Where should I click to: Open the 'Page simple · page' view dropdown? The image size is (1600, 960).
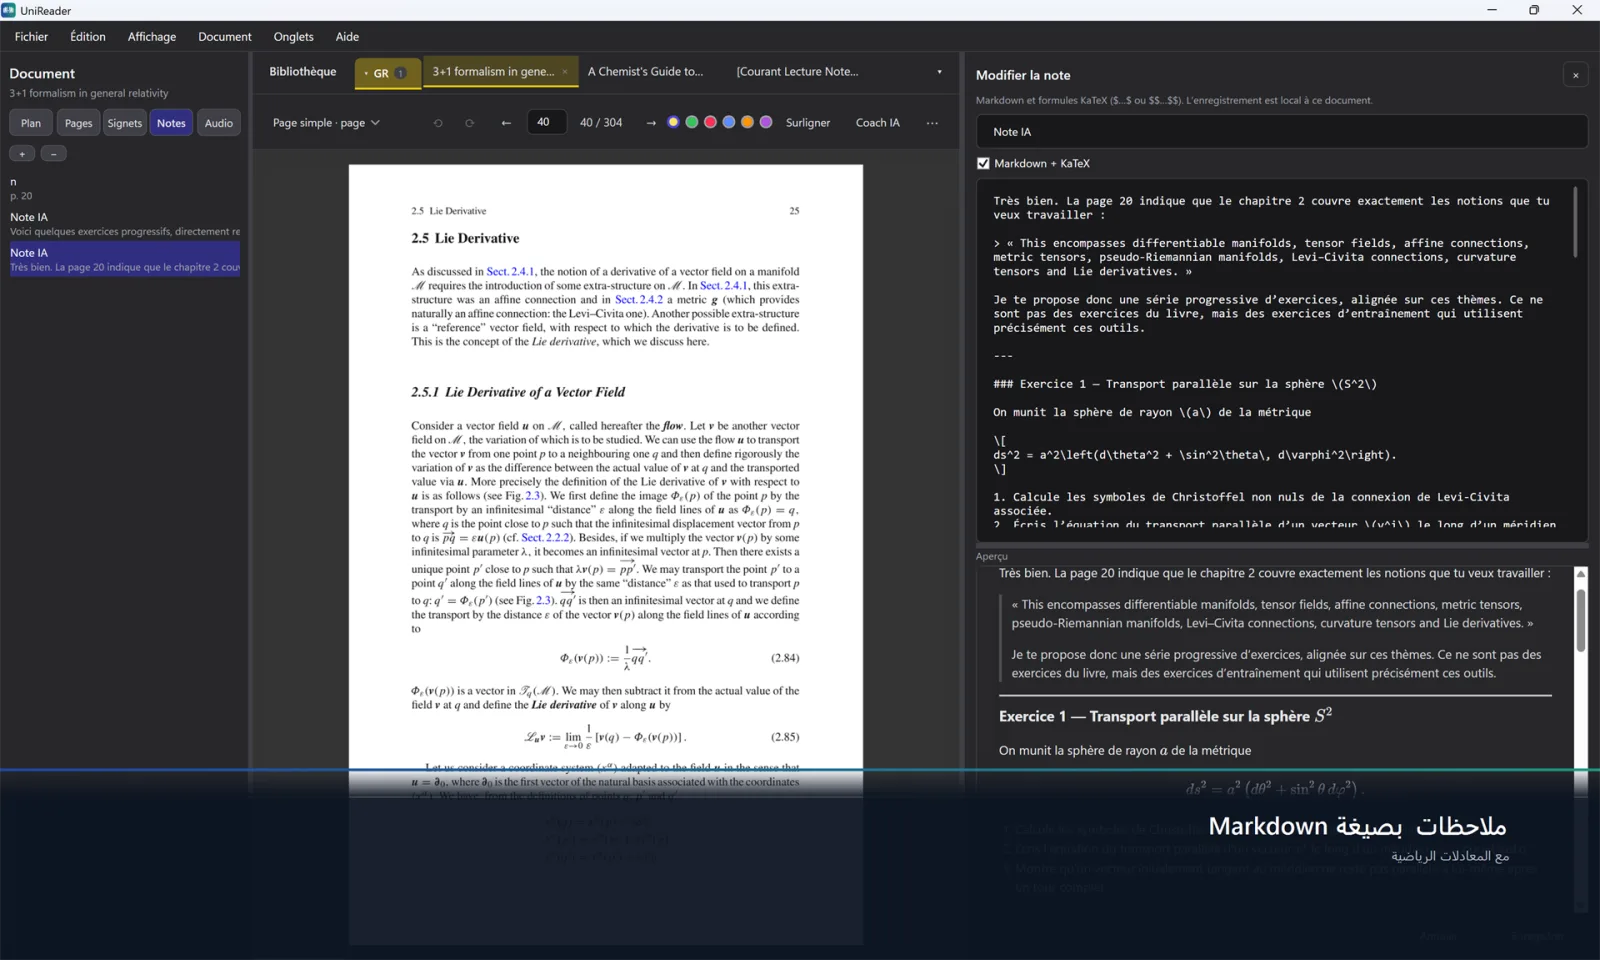point(326,123)
